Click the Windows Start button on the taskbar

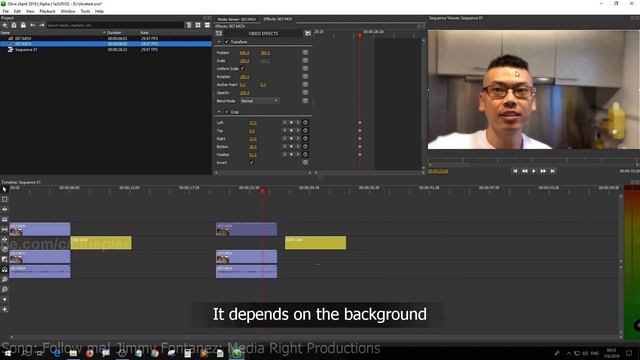(x=8, y=353)
